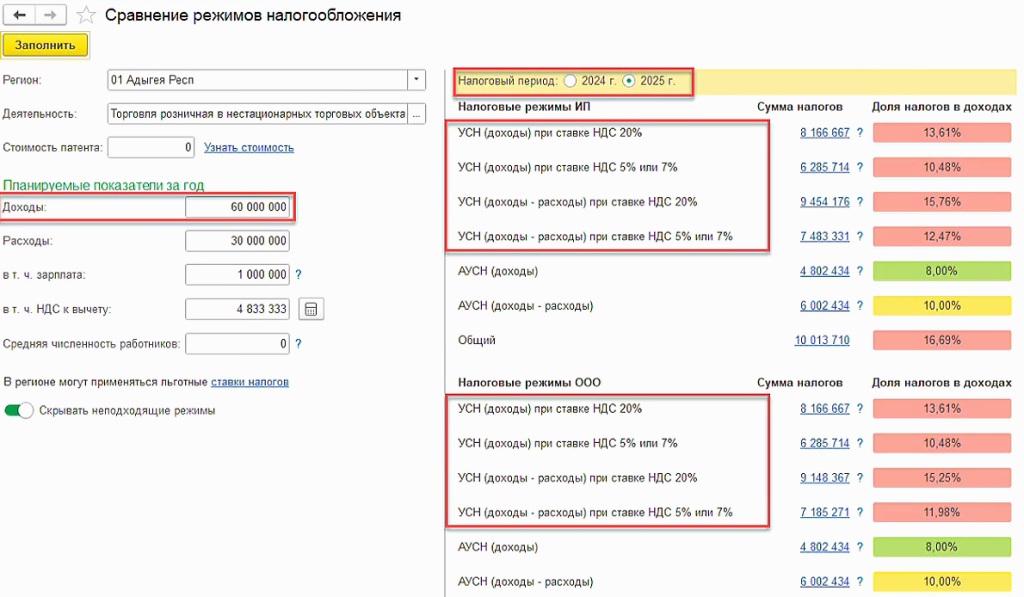Image resolution: width=1024 pixels, height=597 pixels.
Task: Open the Регион dropdown list
Action: click(416, 80)
